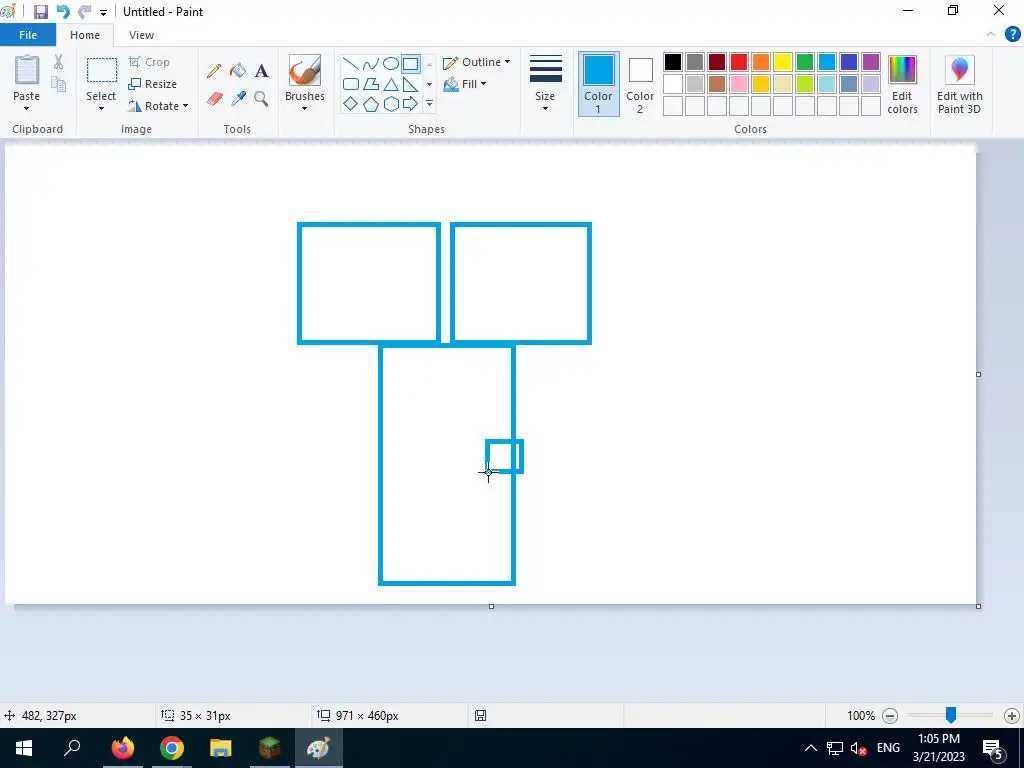Open Windows Start menu
Viewport: 1024px width, 768px height.
pos(24,748)
